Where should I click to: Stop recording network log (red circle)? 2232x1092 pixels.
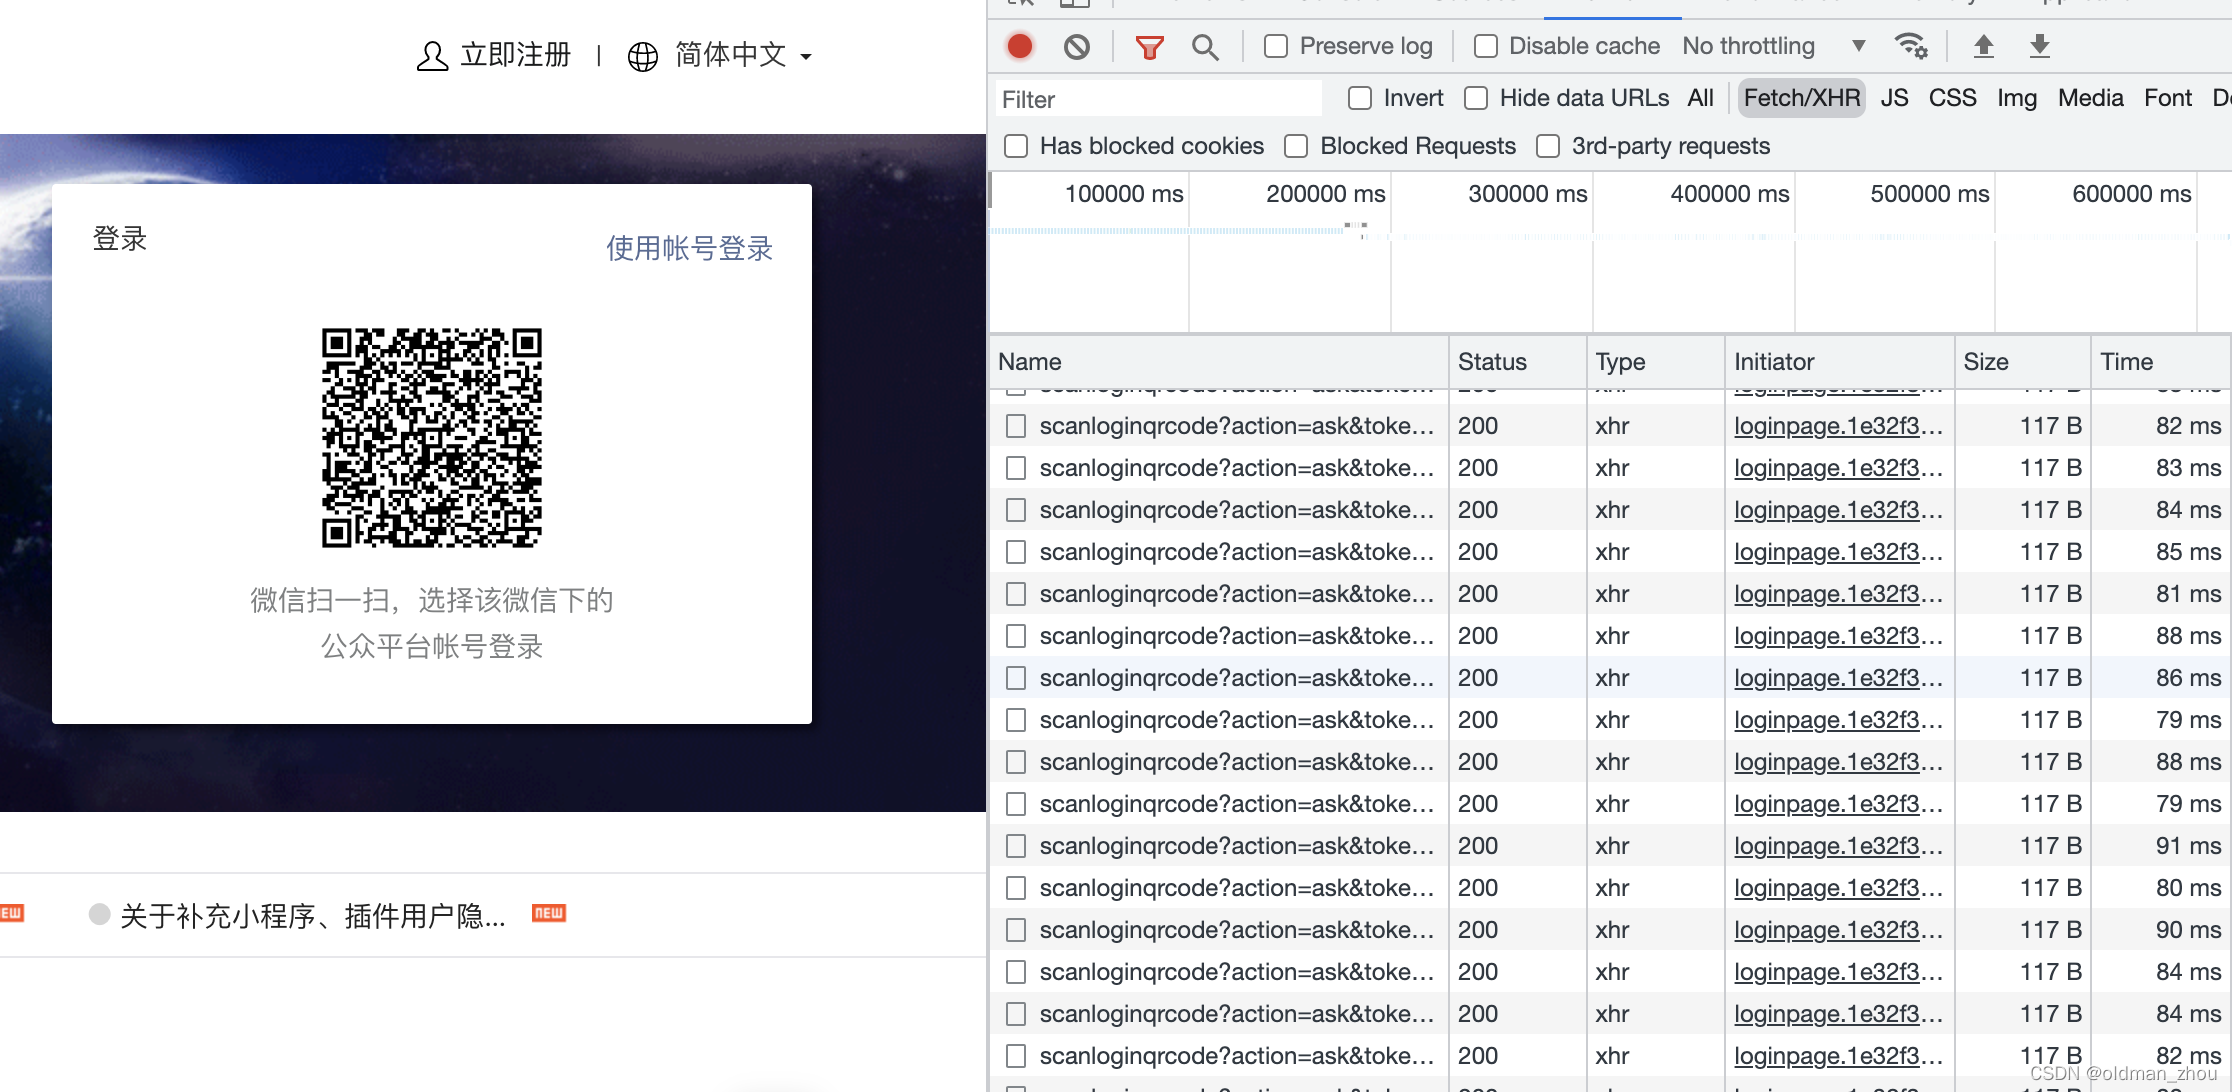tap(1020, 46)
